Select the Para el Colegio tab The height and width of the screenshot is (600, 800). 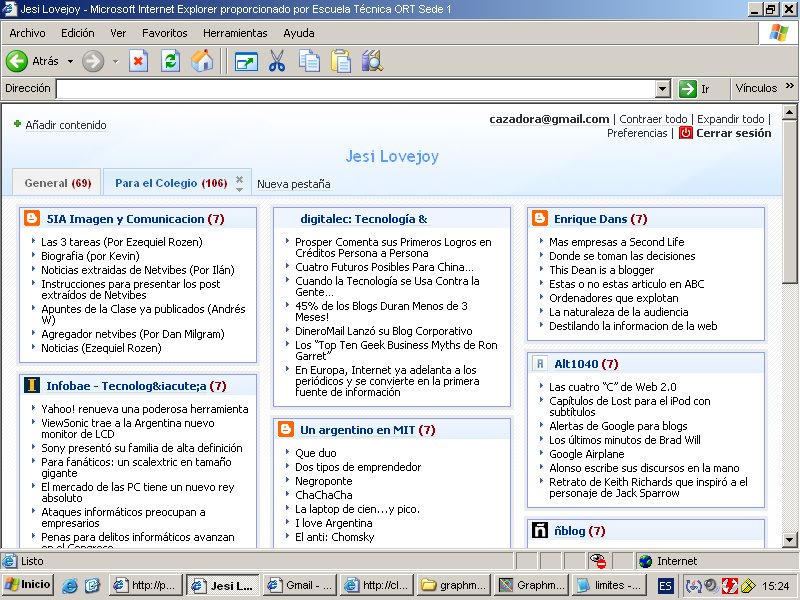pyautogui.click(x=171, y=183)
